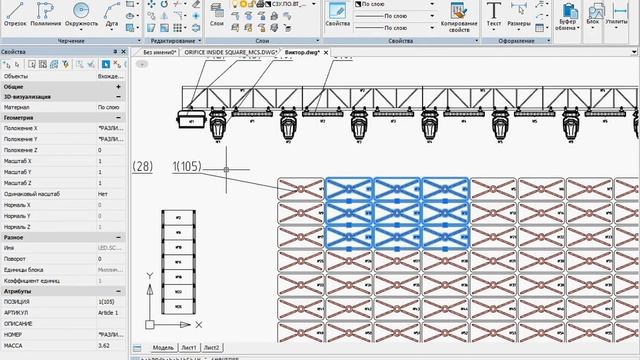Viewport: 640px width, 360px height.
Task: Open the document tabs list dropdown
Action: (634, 52)
